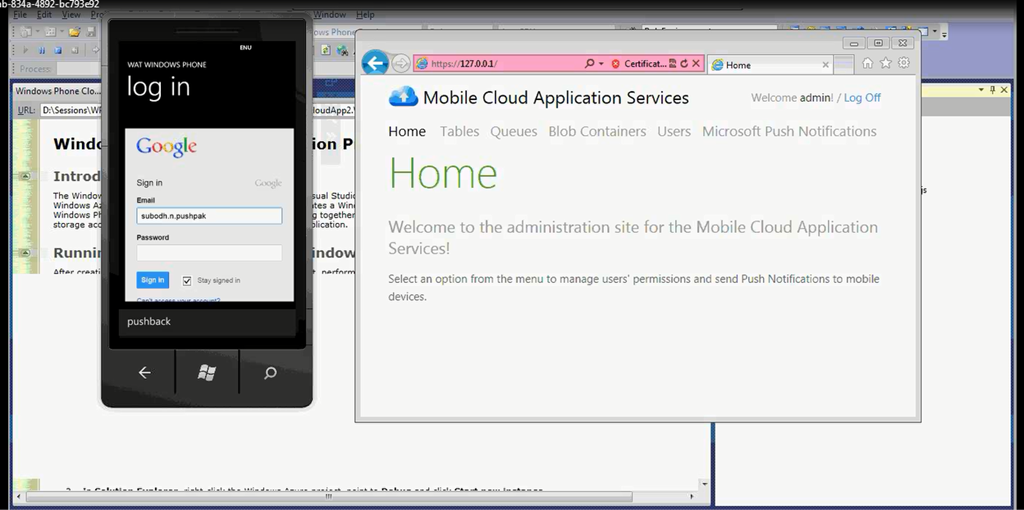1024x510 pixels.
Task: Open a new blank browser tab
Action: [x=844, y=65]
